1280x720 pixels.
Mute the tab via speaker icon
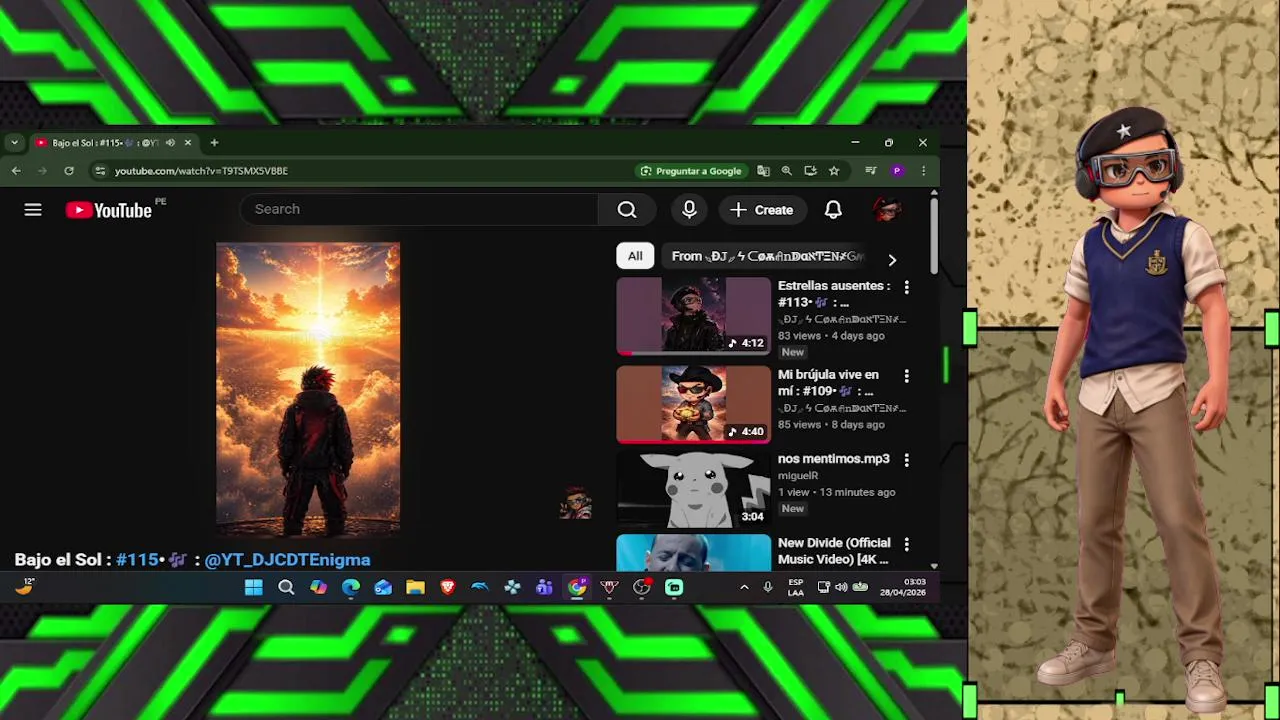(x=170, y=143)
